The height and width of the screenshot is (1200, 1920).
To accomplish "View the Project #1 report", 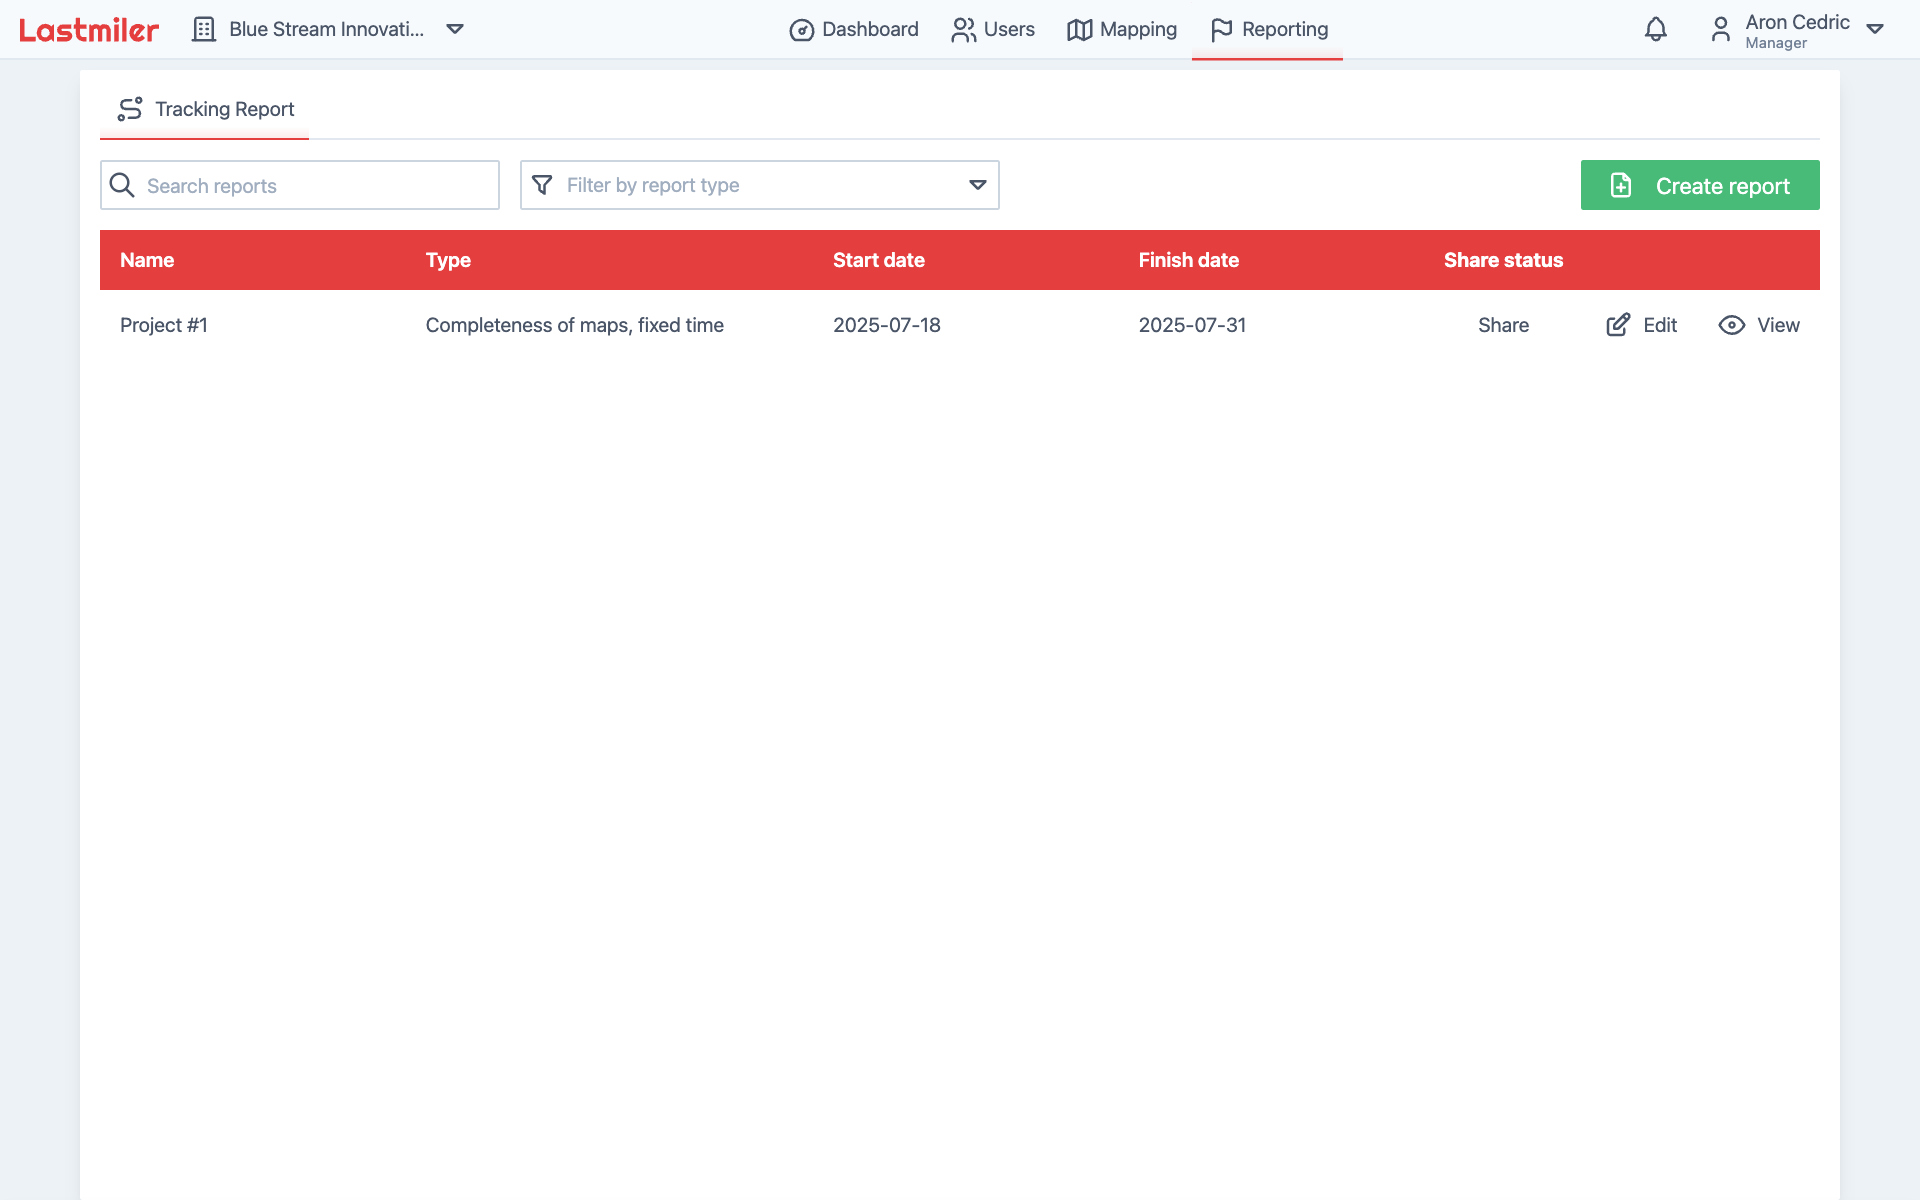I will (1759, 325).
